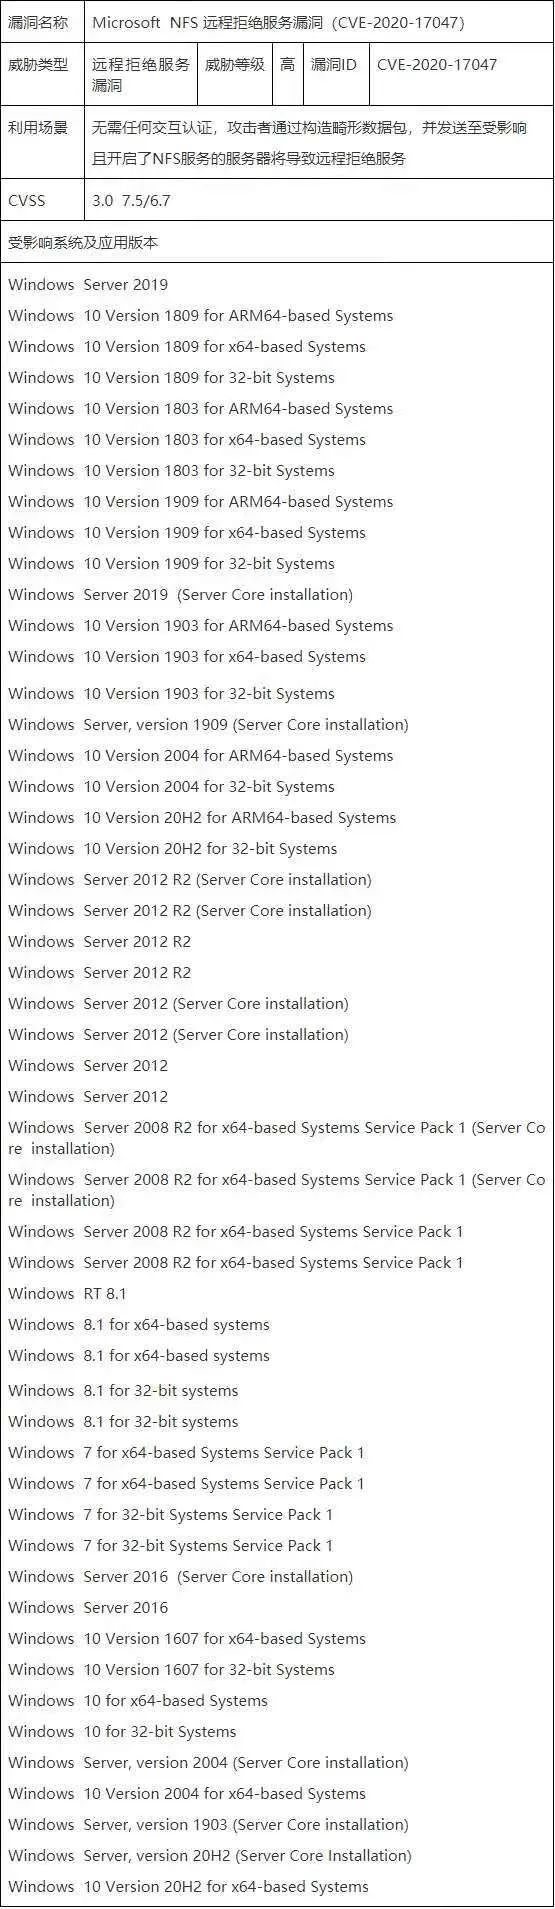
Task: Click Windows Server, version 20H2 Server Core line
Action: (210, 1856)
